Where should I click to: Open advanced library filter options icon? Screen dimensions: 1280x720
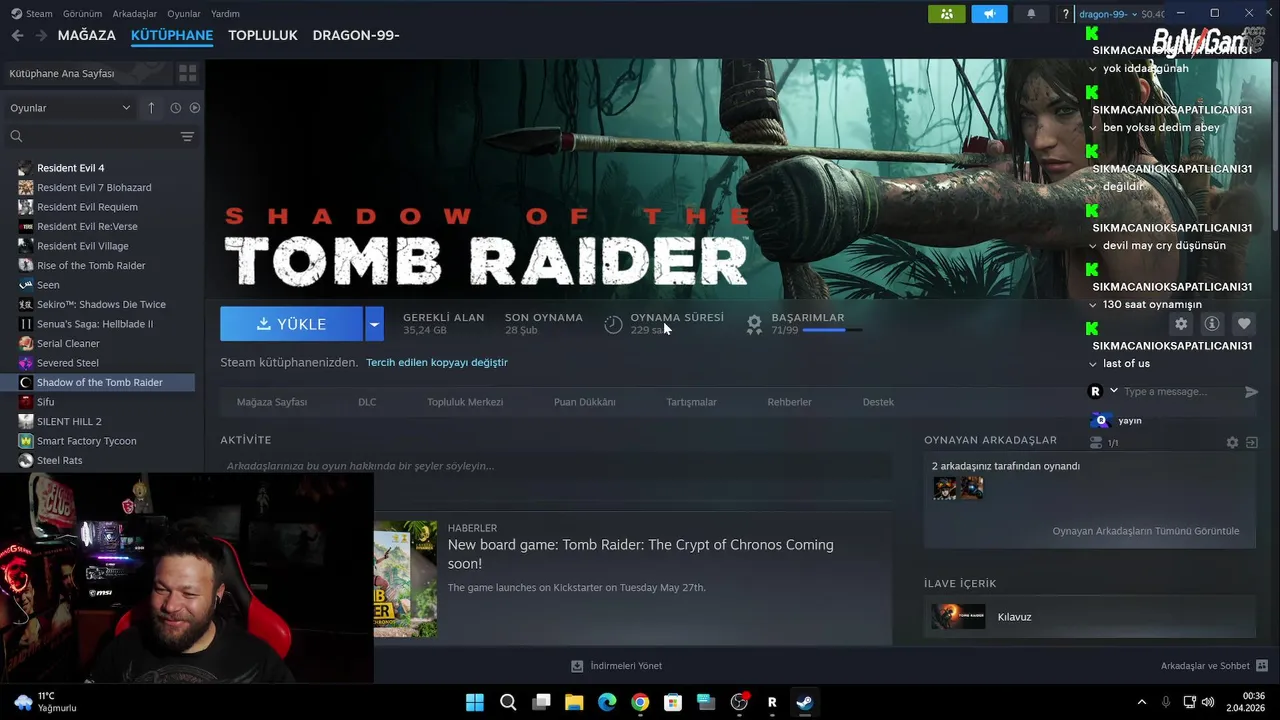coord(187,136)
